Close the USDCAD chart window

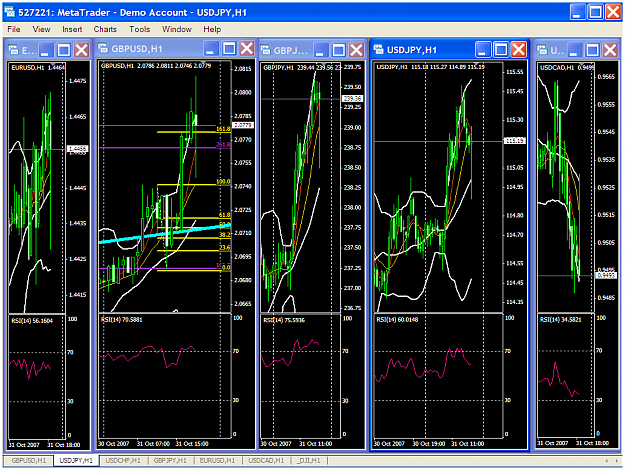[x=610, y=50]
